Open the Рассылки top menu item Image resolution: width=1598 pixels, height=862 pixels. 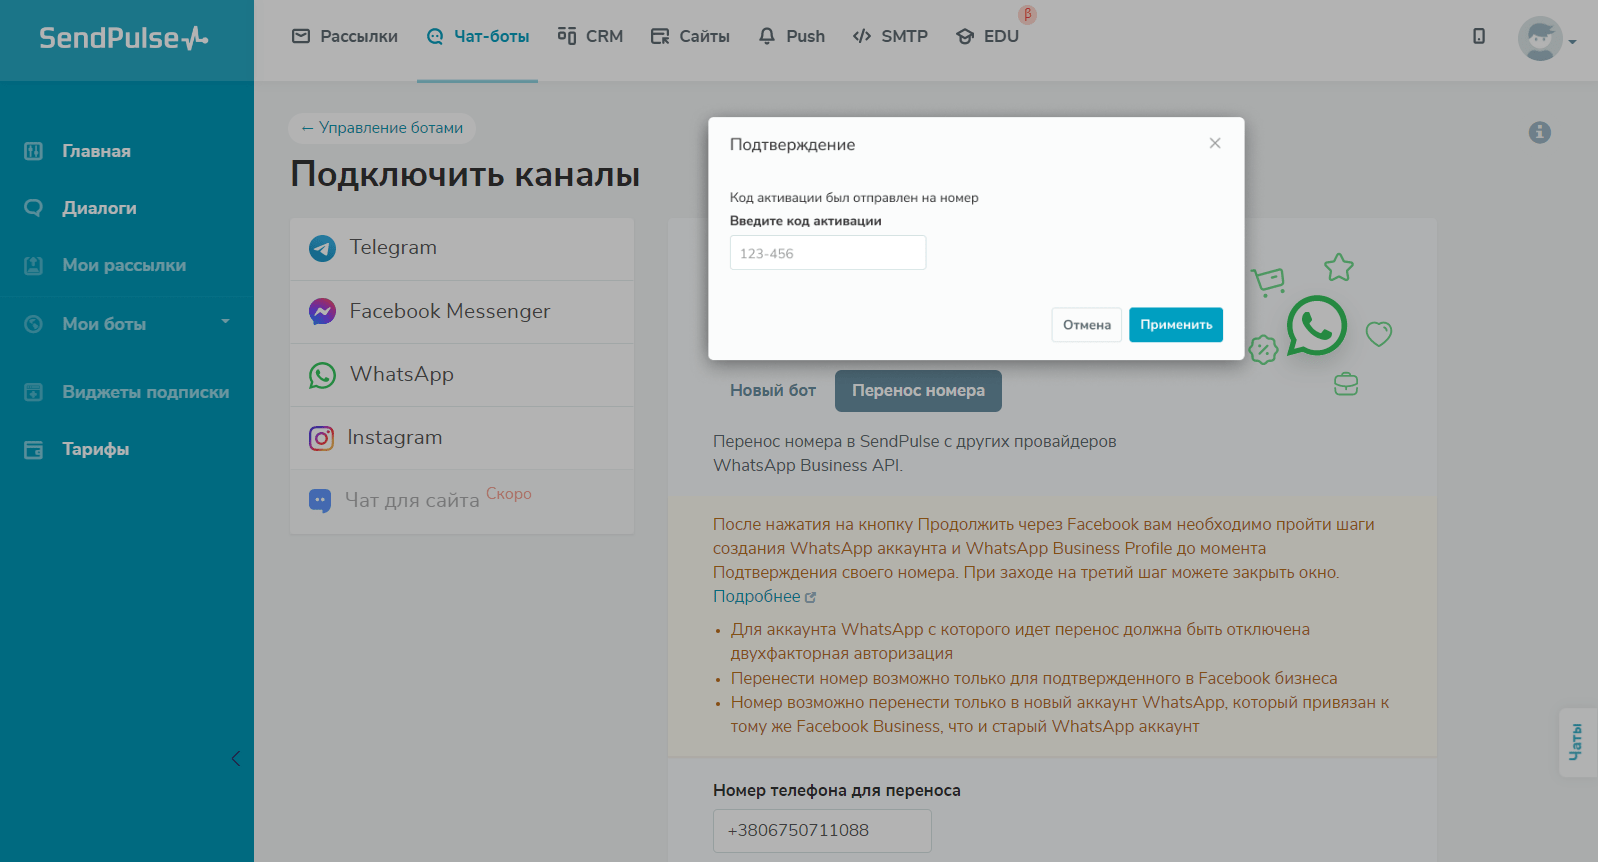pyautogui.click(x=345, y=37)
